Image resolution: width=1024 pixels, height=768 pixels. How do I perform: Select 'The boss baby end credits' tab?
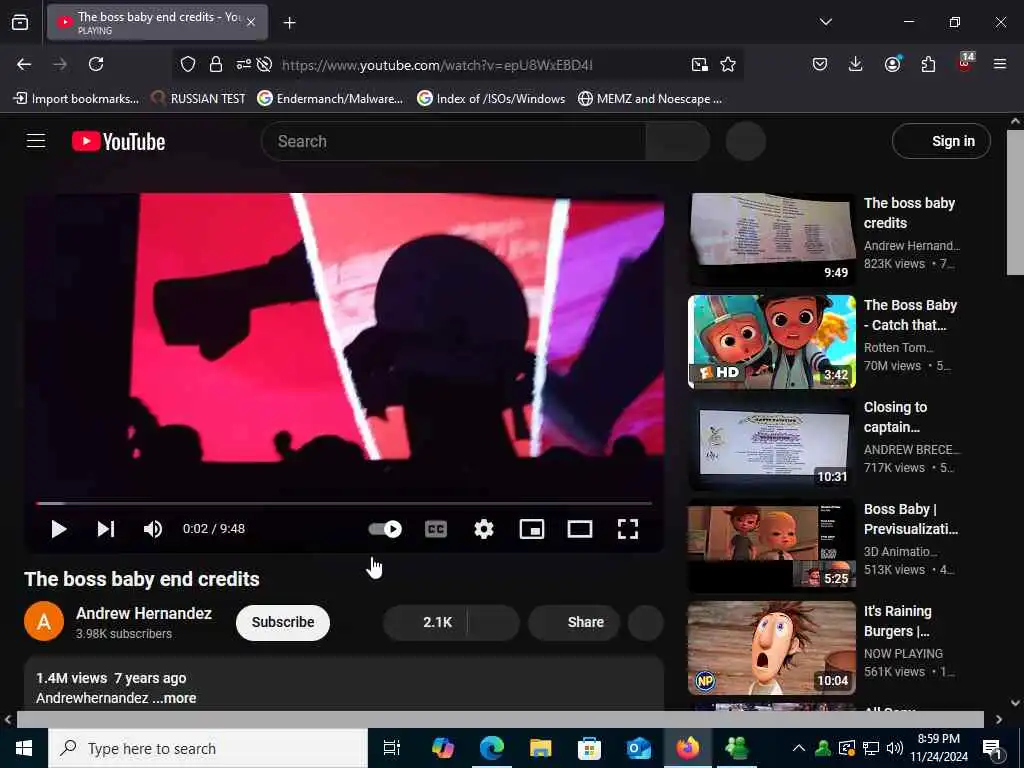point(157,22)
